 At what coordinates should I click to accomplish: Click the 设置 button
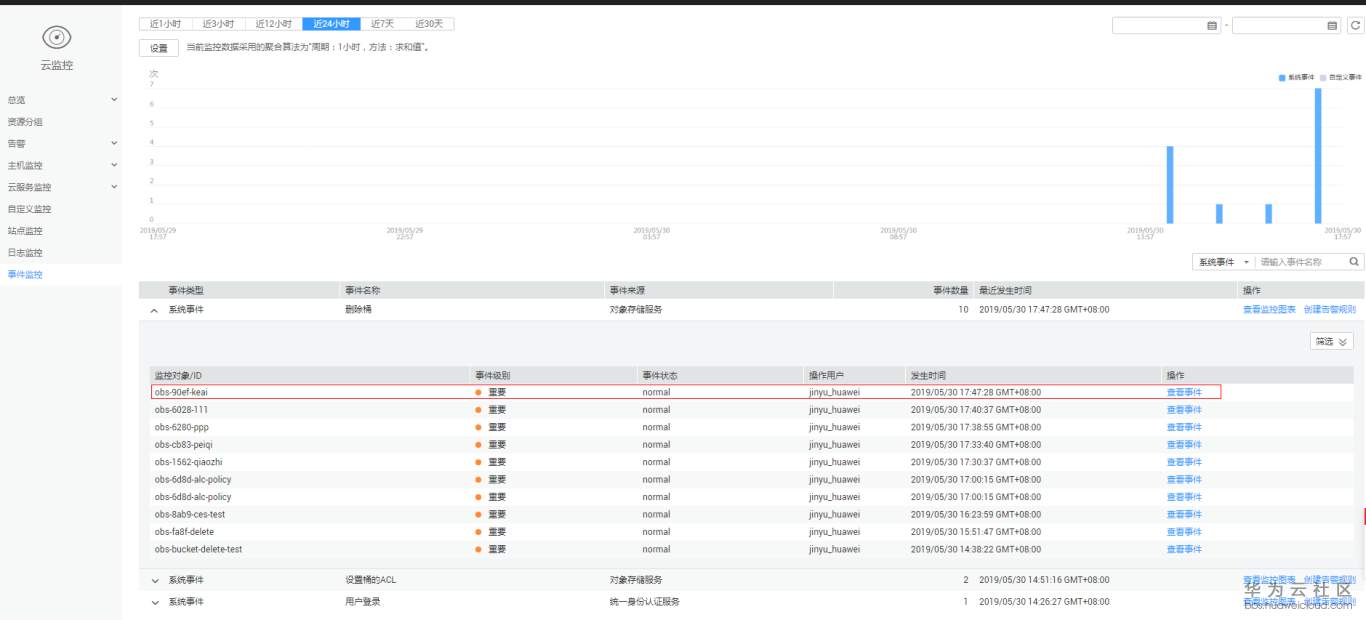point(159,48)
